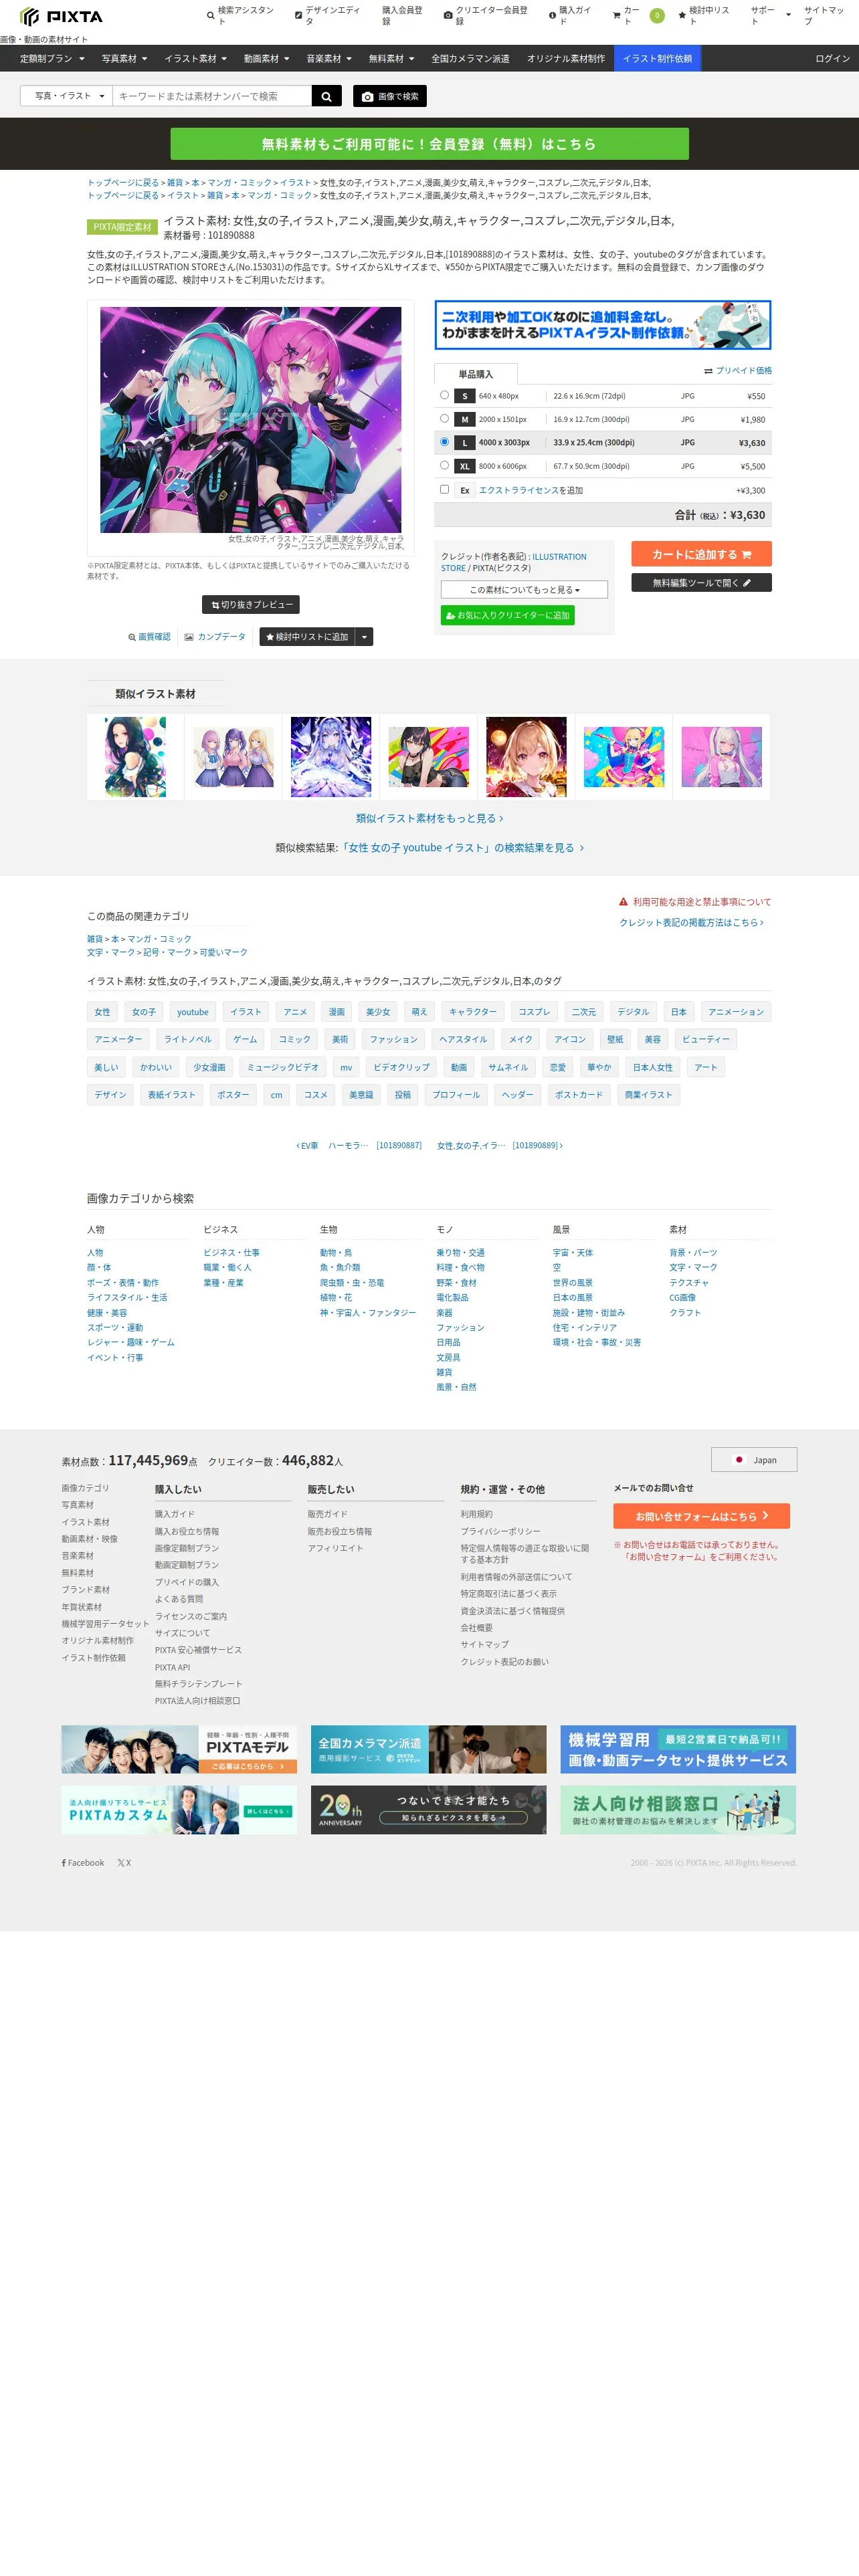Click 20th ANNIVERSARY banner

point(429,1810)
